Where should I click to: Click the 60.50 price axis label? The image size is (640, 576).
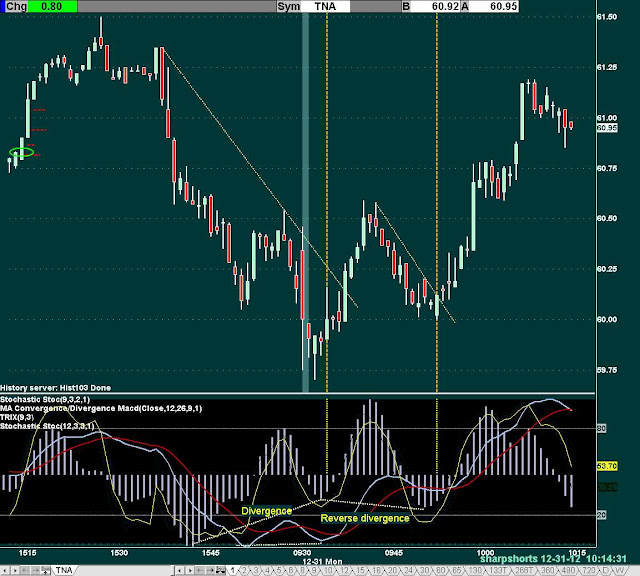pyautogui.click(x=607, y=218)
